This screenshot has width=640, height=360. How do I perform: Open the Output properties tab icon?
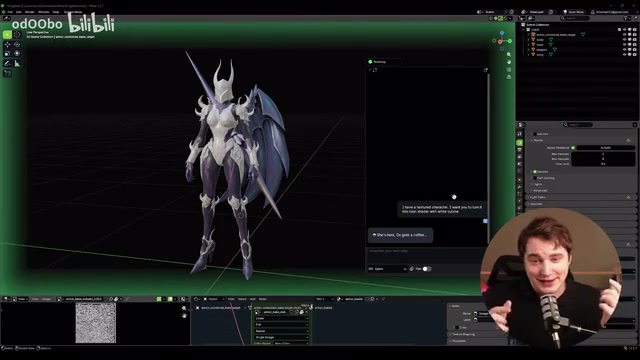(520, 150)
